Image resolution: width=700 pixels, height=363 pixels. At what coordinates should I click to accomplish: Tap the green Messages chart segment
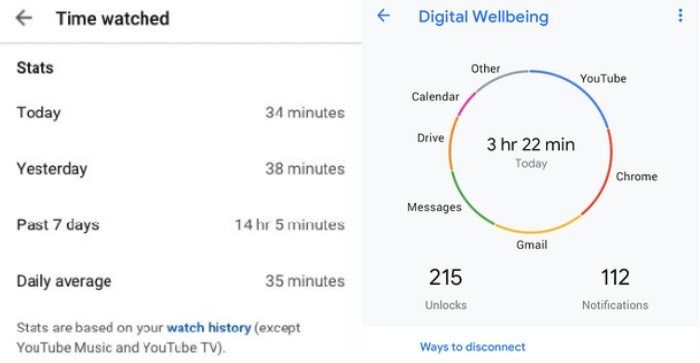(x=469, y=201)
